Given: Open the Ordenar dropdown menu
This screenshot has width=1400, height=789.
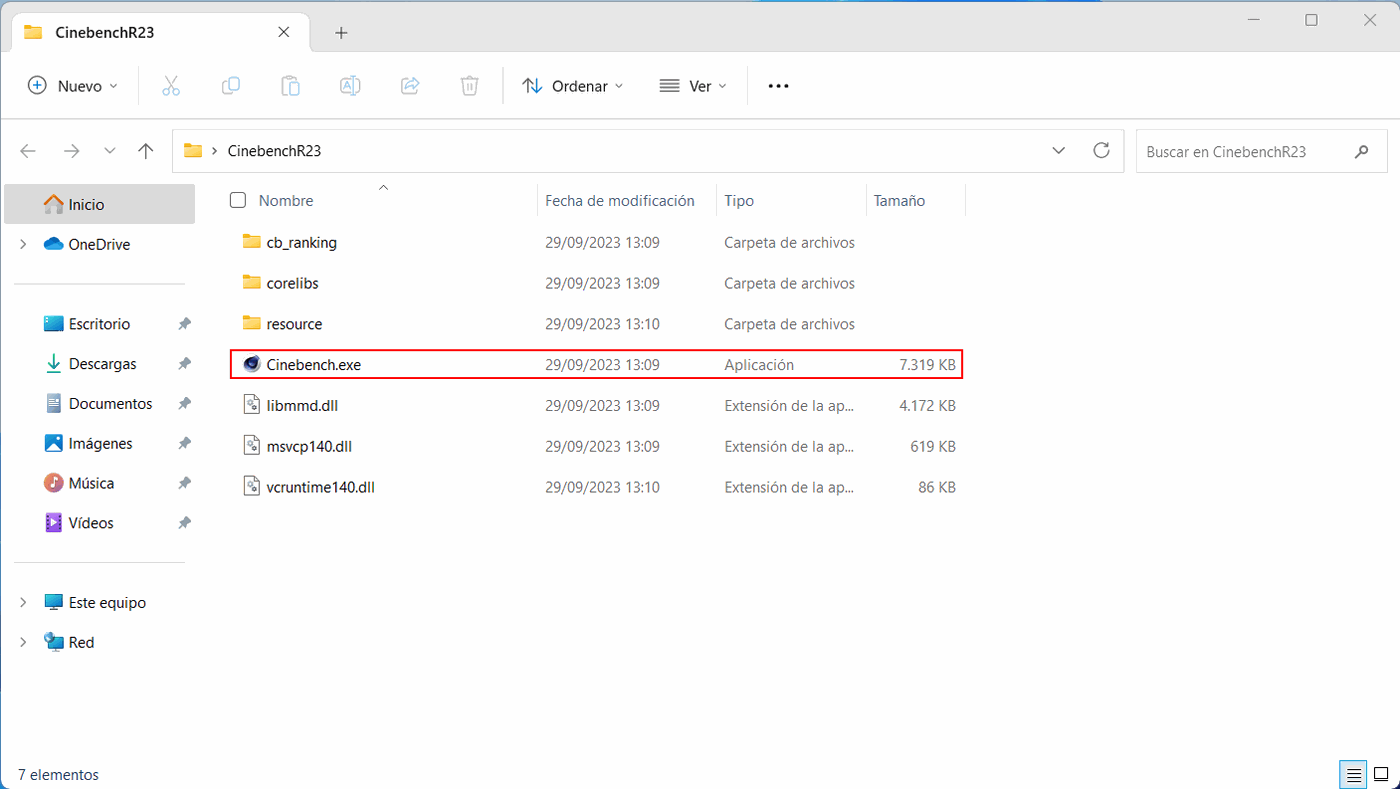Looking at the screenshot, I should point(573,86).
